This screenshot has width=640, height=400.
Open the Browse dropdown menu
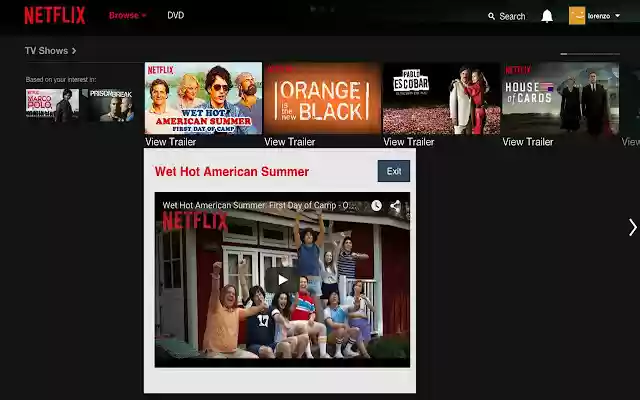(x=127, y=16)
